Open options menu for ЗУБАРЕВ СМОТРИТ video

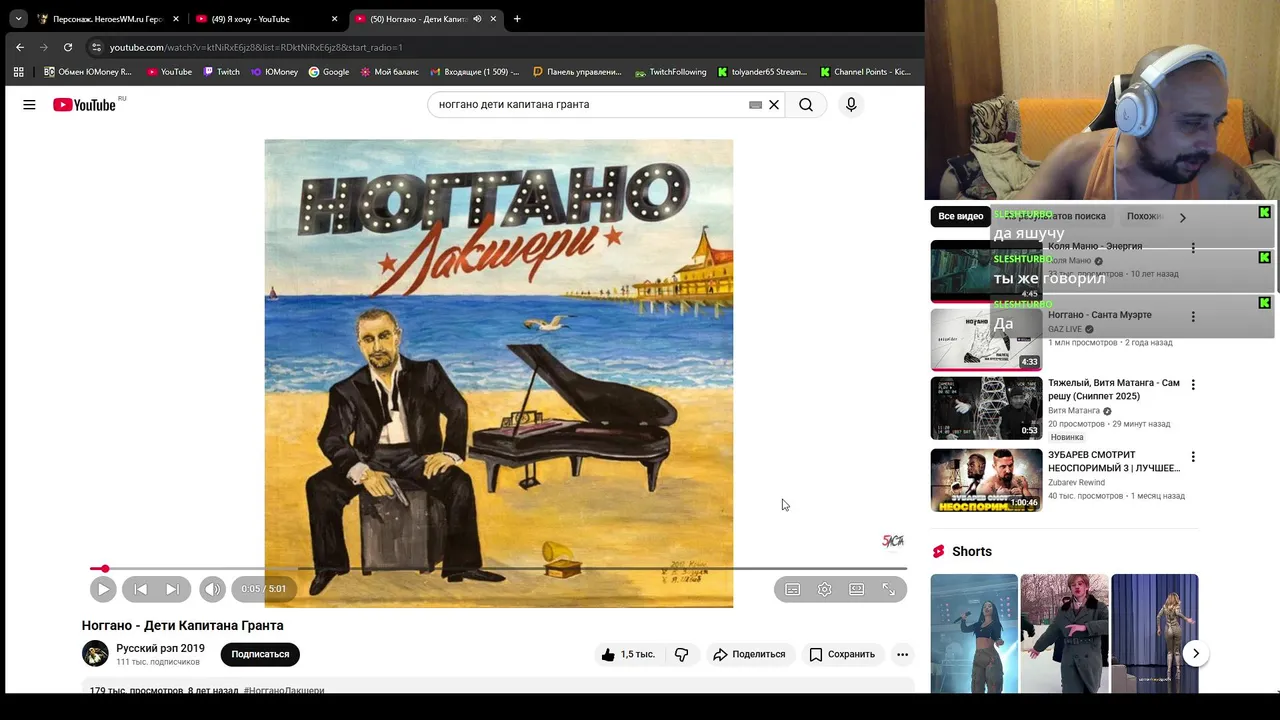click(1193, 457)
